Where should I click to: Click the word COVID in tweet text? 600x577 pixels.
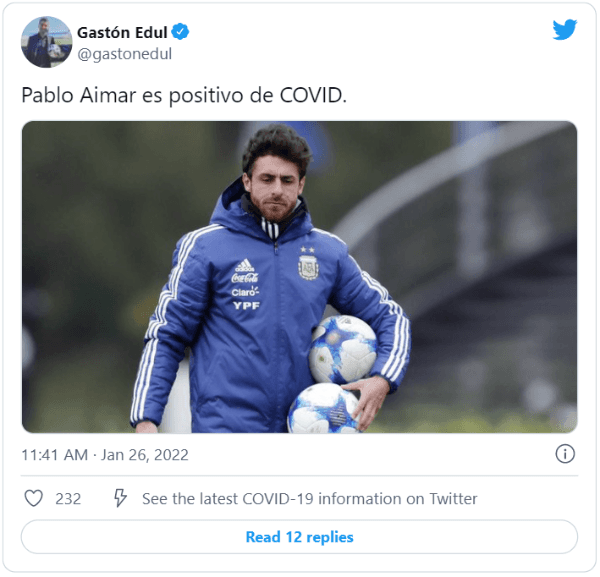(x=311, y=95)
